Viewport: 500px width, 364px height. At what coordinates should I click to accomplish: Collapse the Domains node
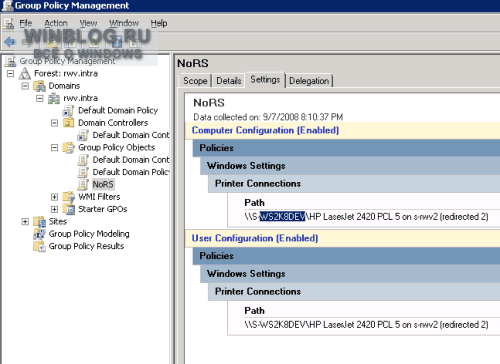tap(25, 86)
